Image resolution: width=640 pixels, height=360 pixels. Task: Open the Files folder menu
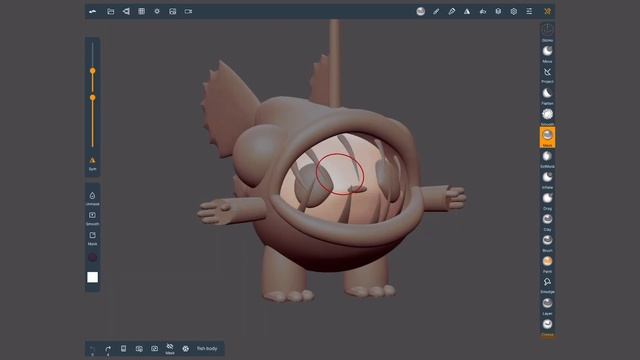[x=111, y=11]
